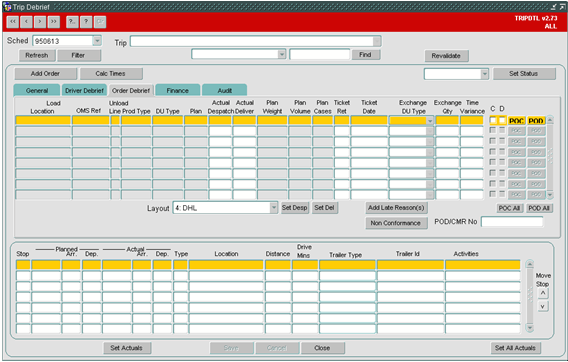Viewport: 568px width, 362px height.
Task: Open the search-field dropdown left of Find
Action: [x=282, y=54]
